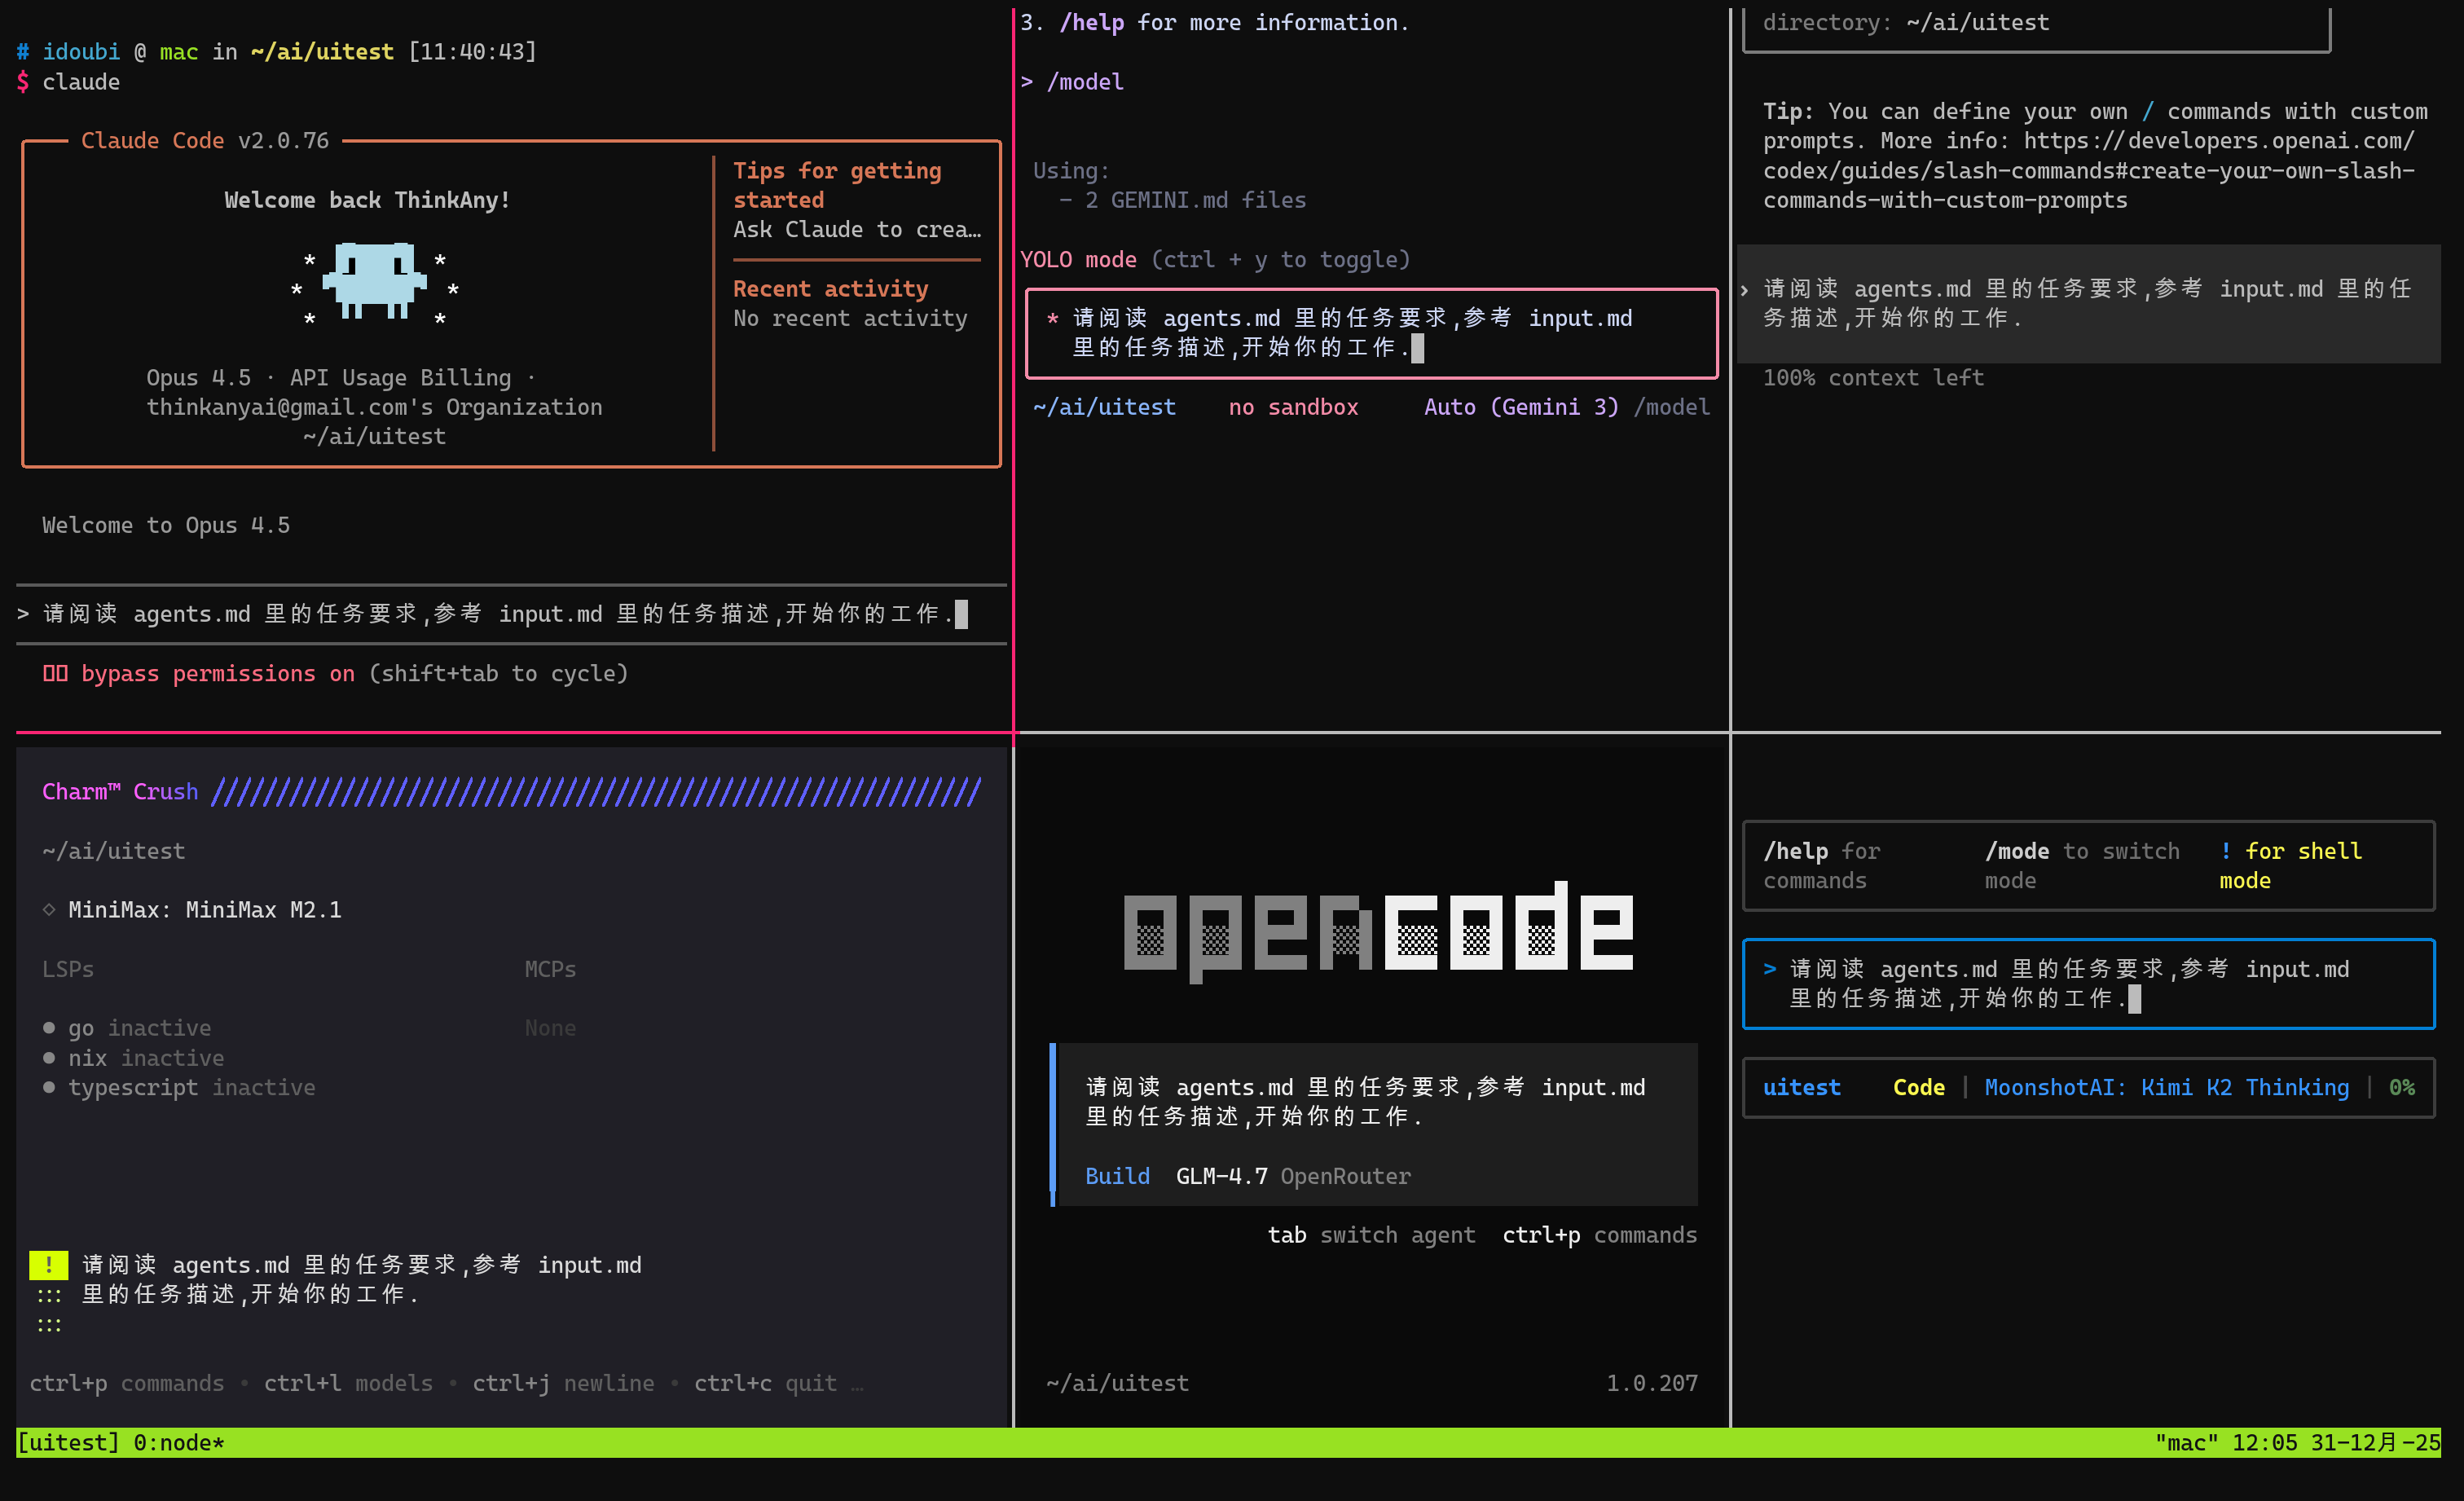Click the yellow exclamation badge in Crush

pos(48,1265)
